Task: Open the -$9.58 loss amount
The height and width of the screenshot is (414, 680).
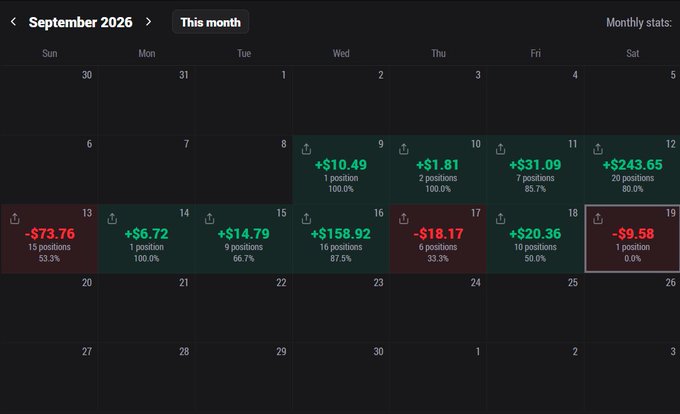Action: click(x=633, y=234)
